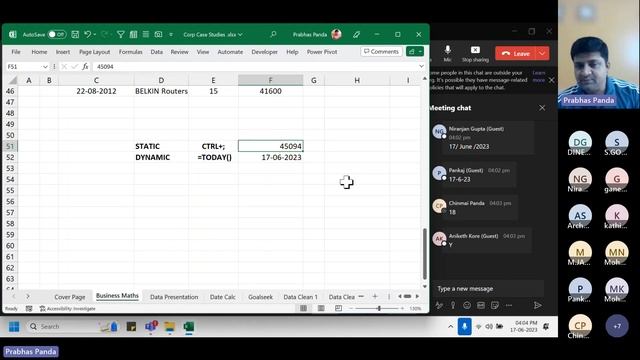
Task: Click the send message arrow icon
Action: 538,305
